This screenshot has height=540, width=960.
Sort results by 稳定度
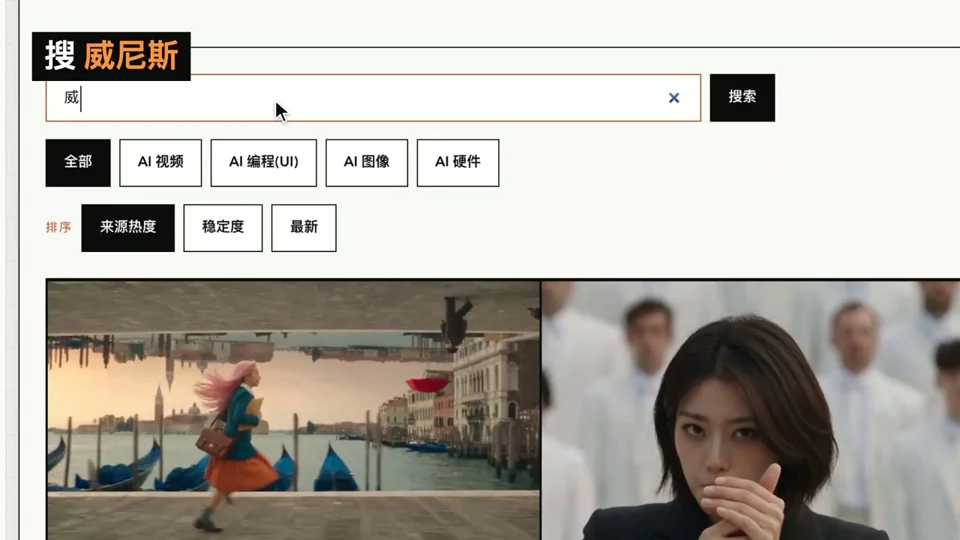pos(223,227)
